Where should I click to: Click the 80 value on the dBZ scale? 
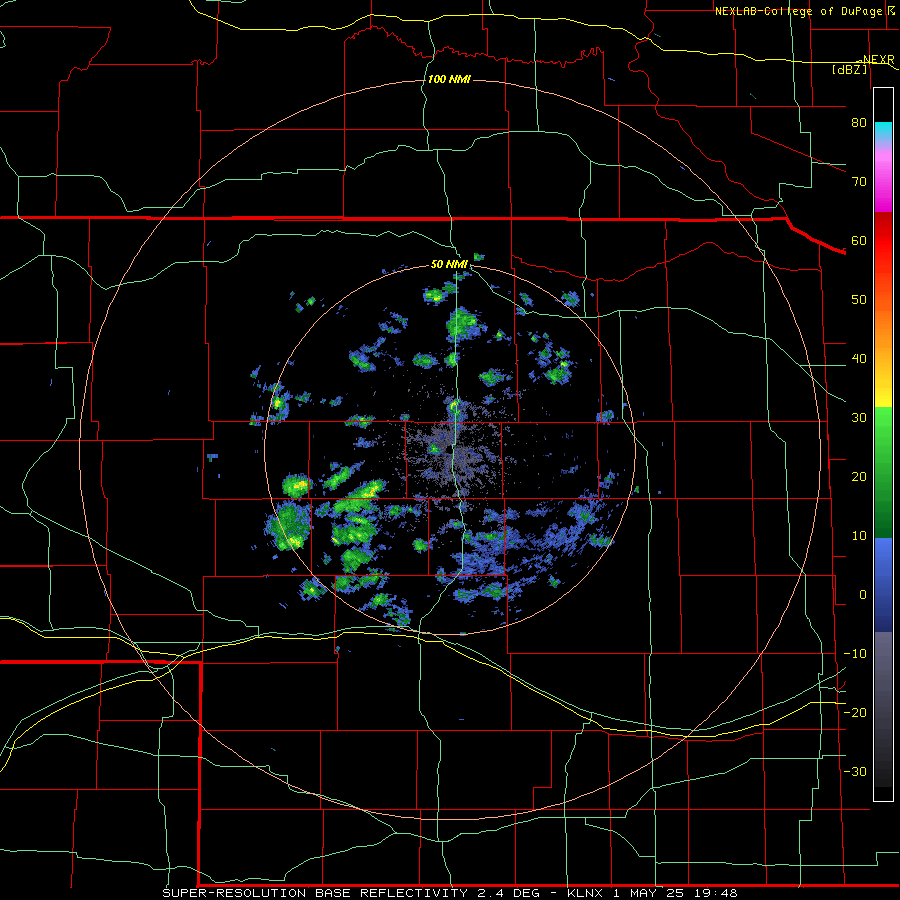pyautogui.click(x=859, y=122)
